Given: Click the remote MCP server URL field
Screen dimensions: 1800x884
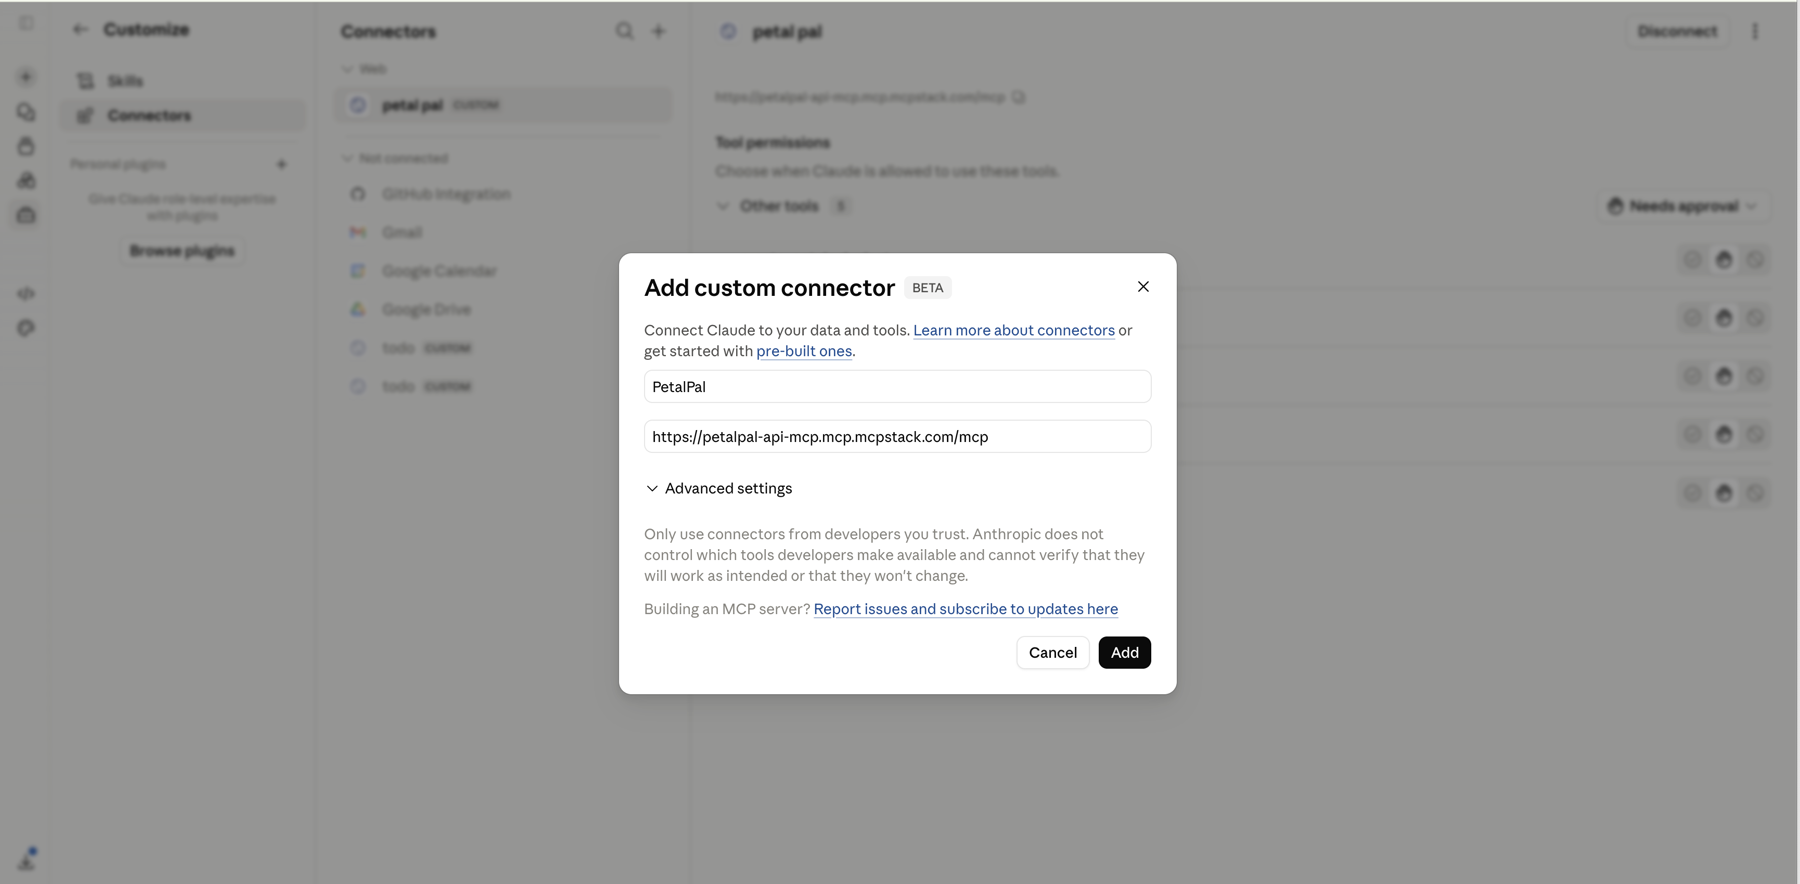Looking at the screenshot, I should point(897,437).
